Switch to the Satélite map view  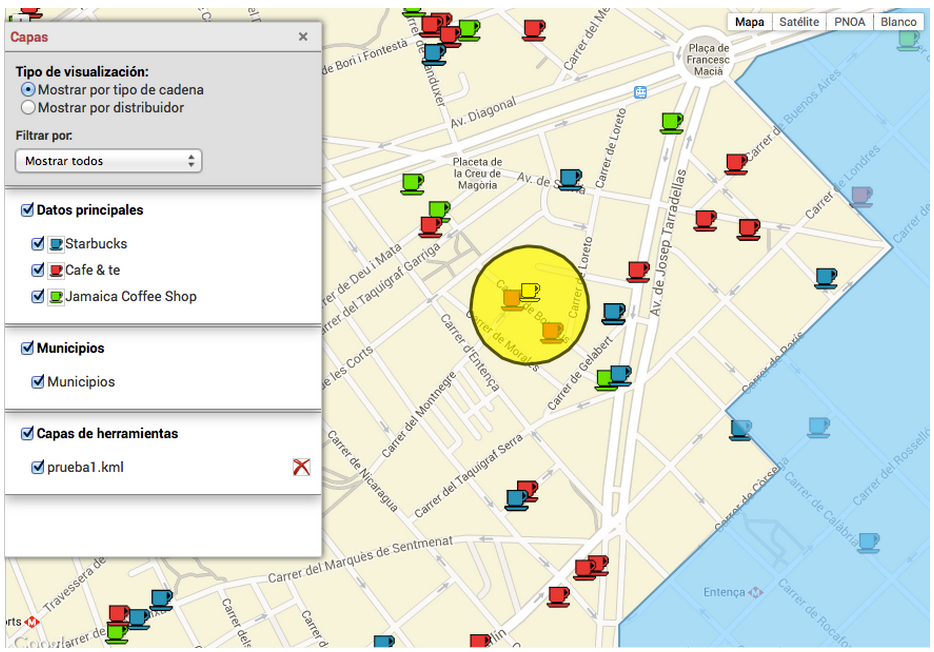coord(798,22)
